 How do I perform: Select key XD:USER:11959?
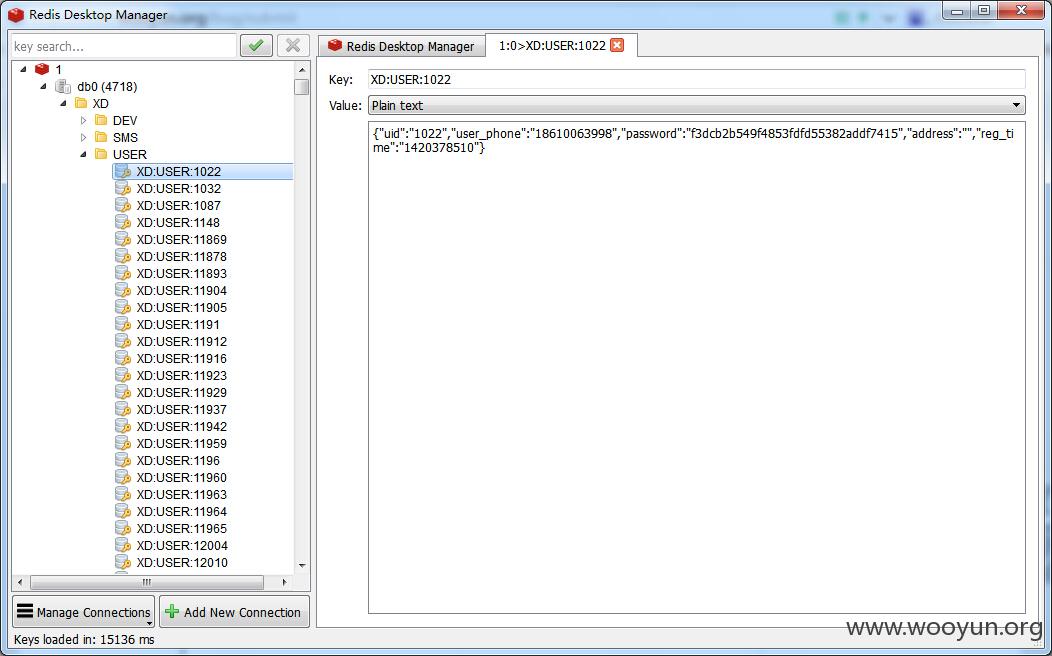coord(181,443)
